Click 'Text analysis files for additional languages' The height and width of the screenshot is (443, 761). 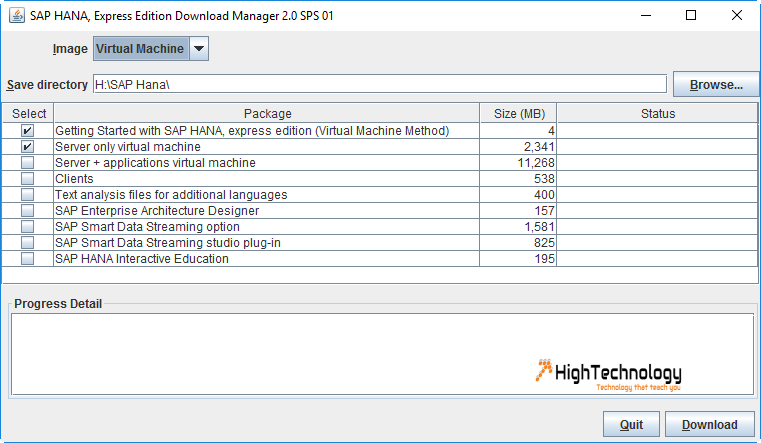pos(171,195)
